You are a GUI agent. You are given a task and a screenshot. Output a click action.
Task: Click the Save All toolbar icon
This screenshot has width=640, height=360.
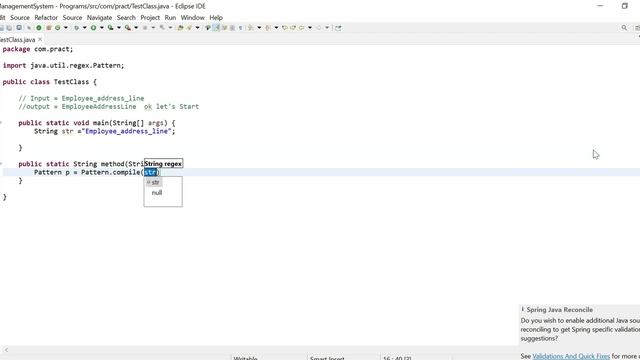9,28
